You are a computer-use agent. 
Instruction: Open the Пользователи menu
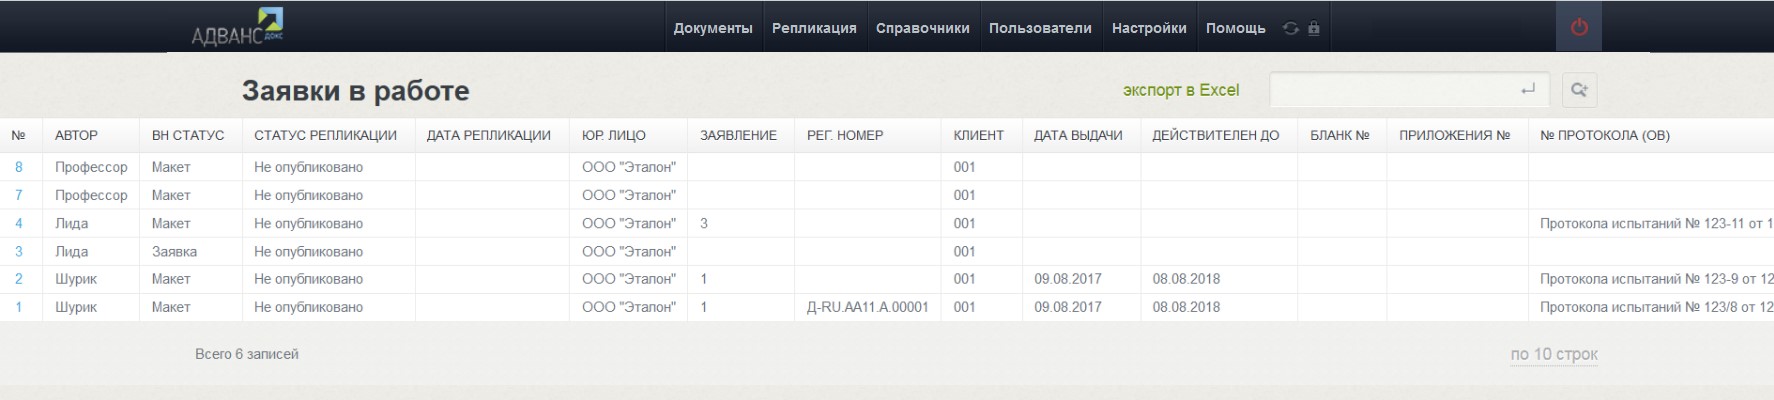coord(1040,28)
